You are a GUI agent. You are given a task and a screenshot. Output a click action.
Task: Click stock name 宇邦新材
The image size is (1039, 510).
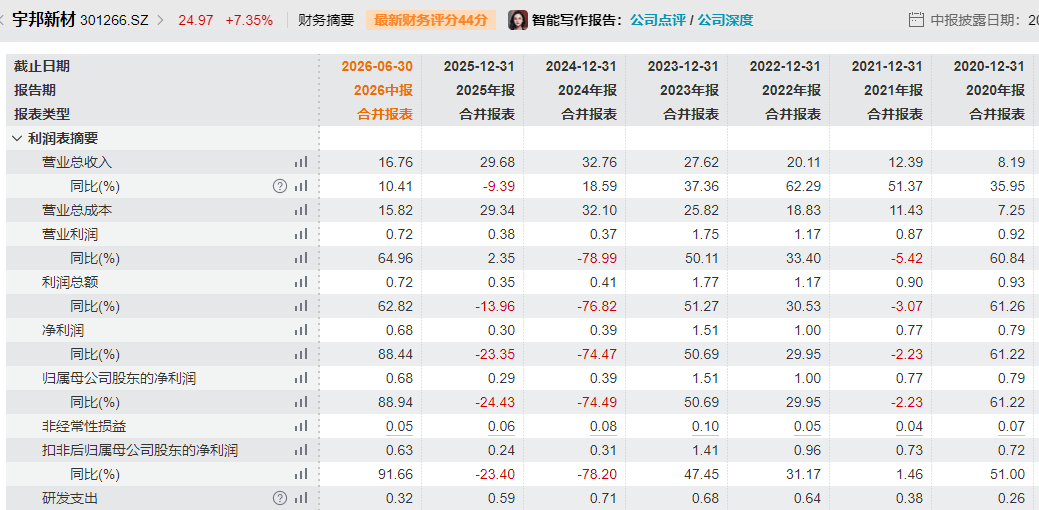click(44, 20)
